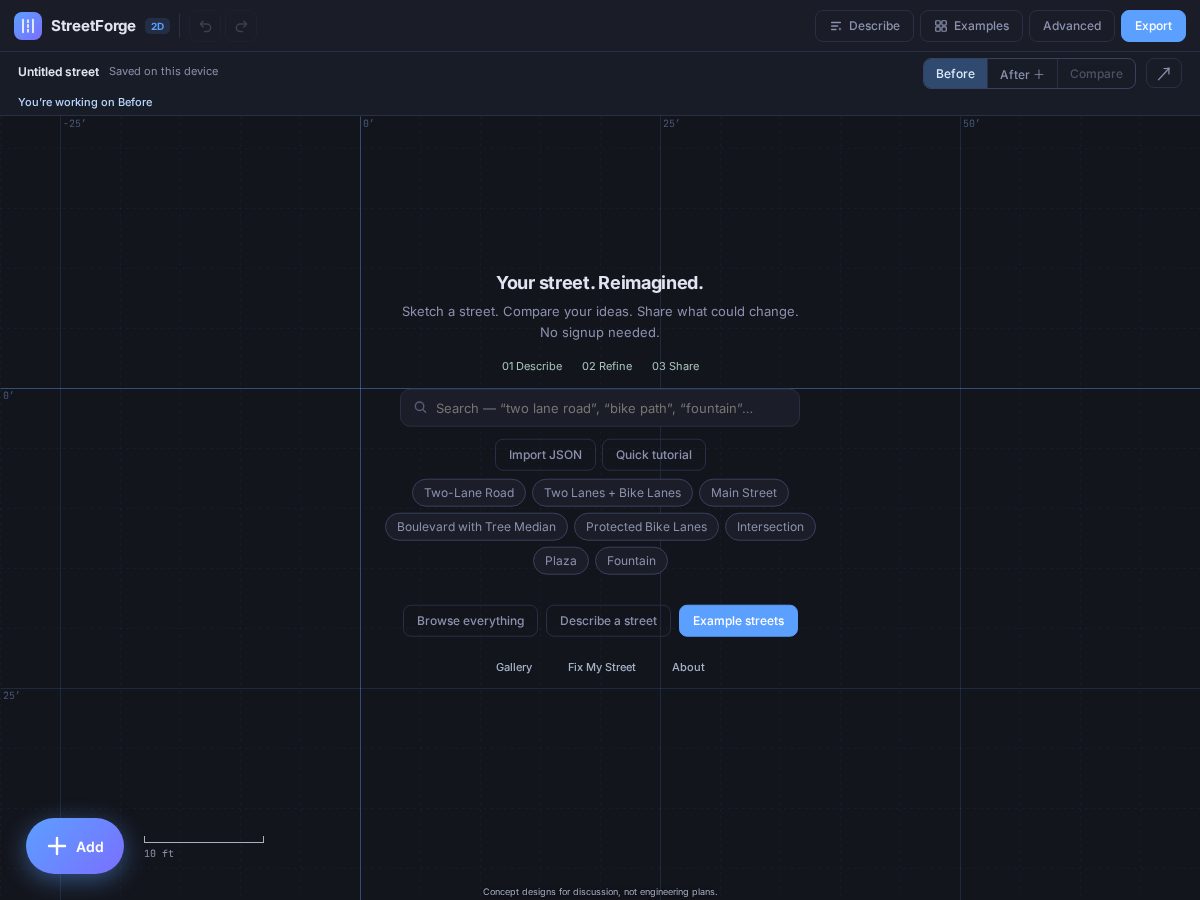Viewport: 1200px width, 900px height.
Task: Select the Two-Lane Road preset chip
Action: click(469, 493)
